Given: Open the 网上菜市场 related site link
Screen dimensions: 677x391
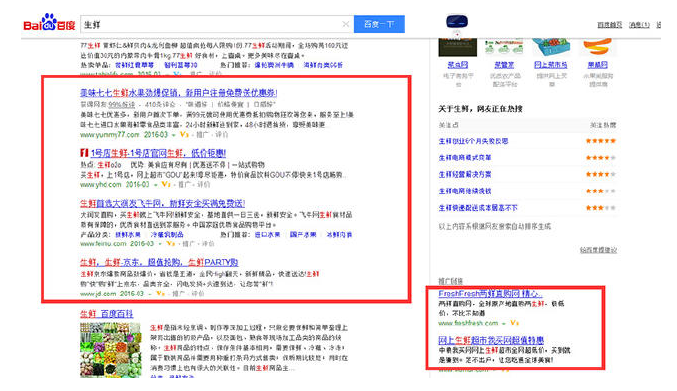Looking at the screenshot, I should coord(550,65).
